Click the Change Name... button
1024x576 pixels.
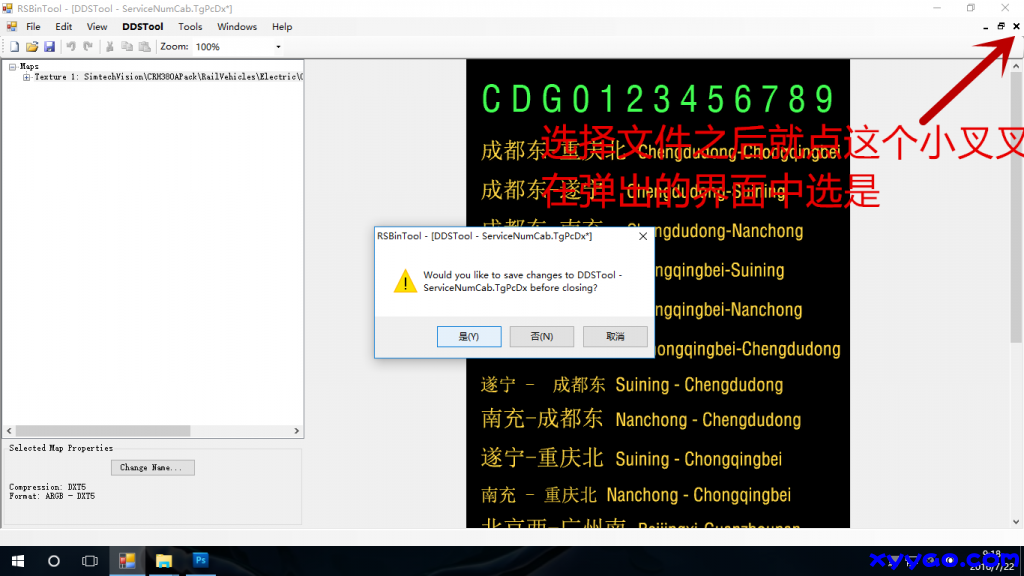click(x=152, y=467)
